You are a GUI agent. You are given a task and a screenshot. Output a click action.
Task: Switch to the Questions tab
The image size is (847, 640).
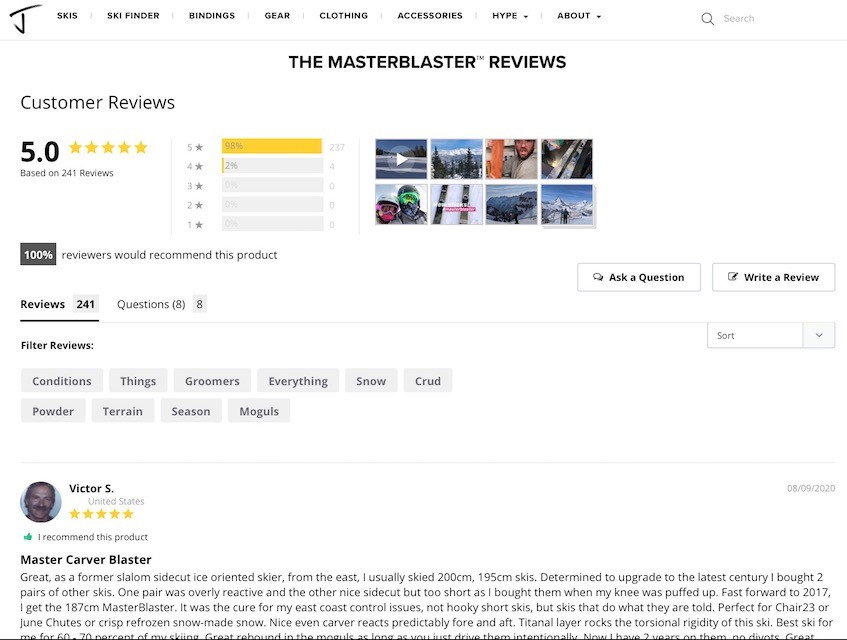pyautogui.click(x=162, y=305)
